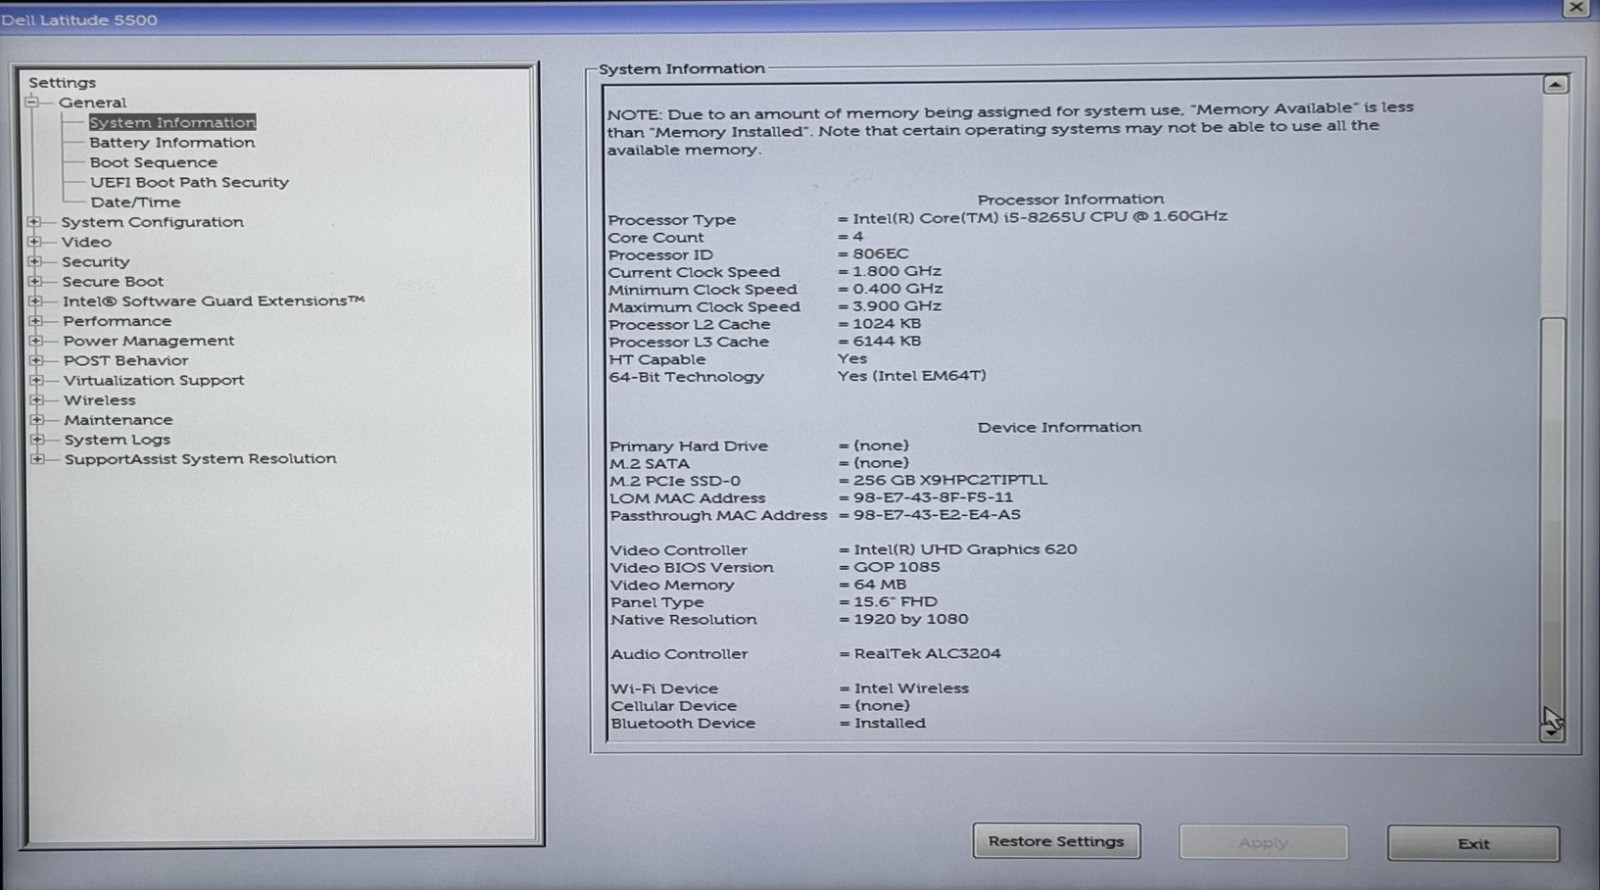This screenshot has height=890, width=1600.
Task: Select the Performance category label
Action: [x=117, y=321]
